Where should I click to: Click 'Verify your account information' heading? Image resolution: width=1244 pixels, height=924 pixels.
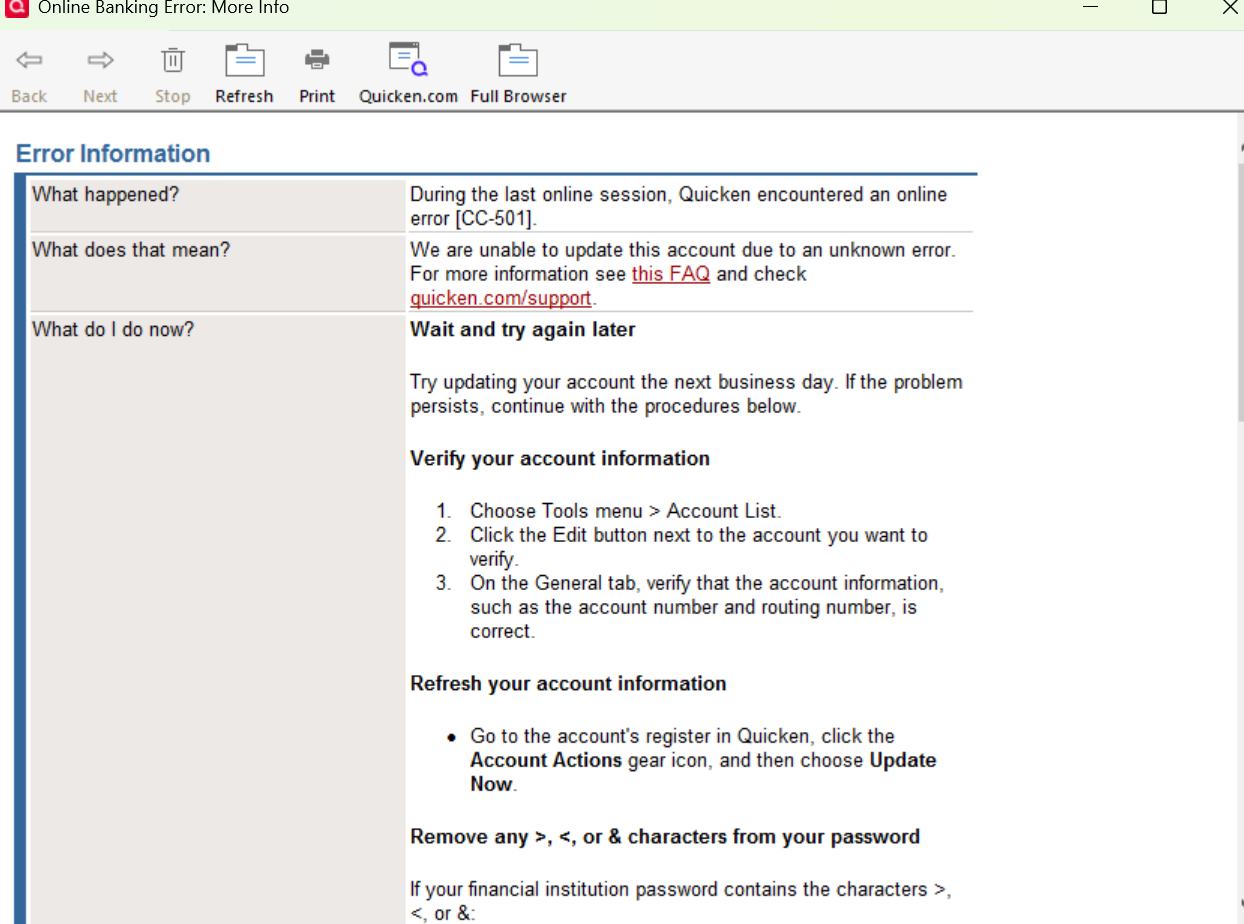560,458
